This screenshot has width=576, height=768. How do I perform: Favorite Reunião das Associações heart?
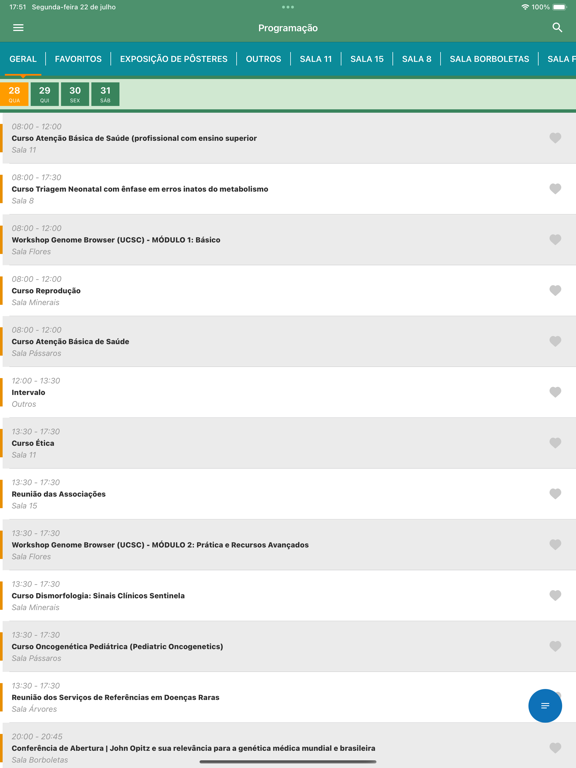pos(555,494)
